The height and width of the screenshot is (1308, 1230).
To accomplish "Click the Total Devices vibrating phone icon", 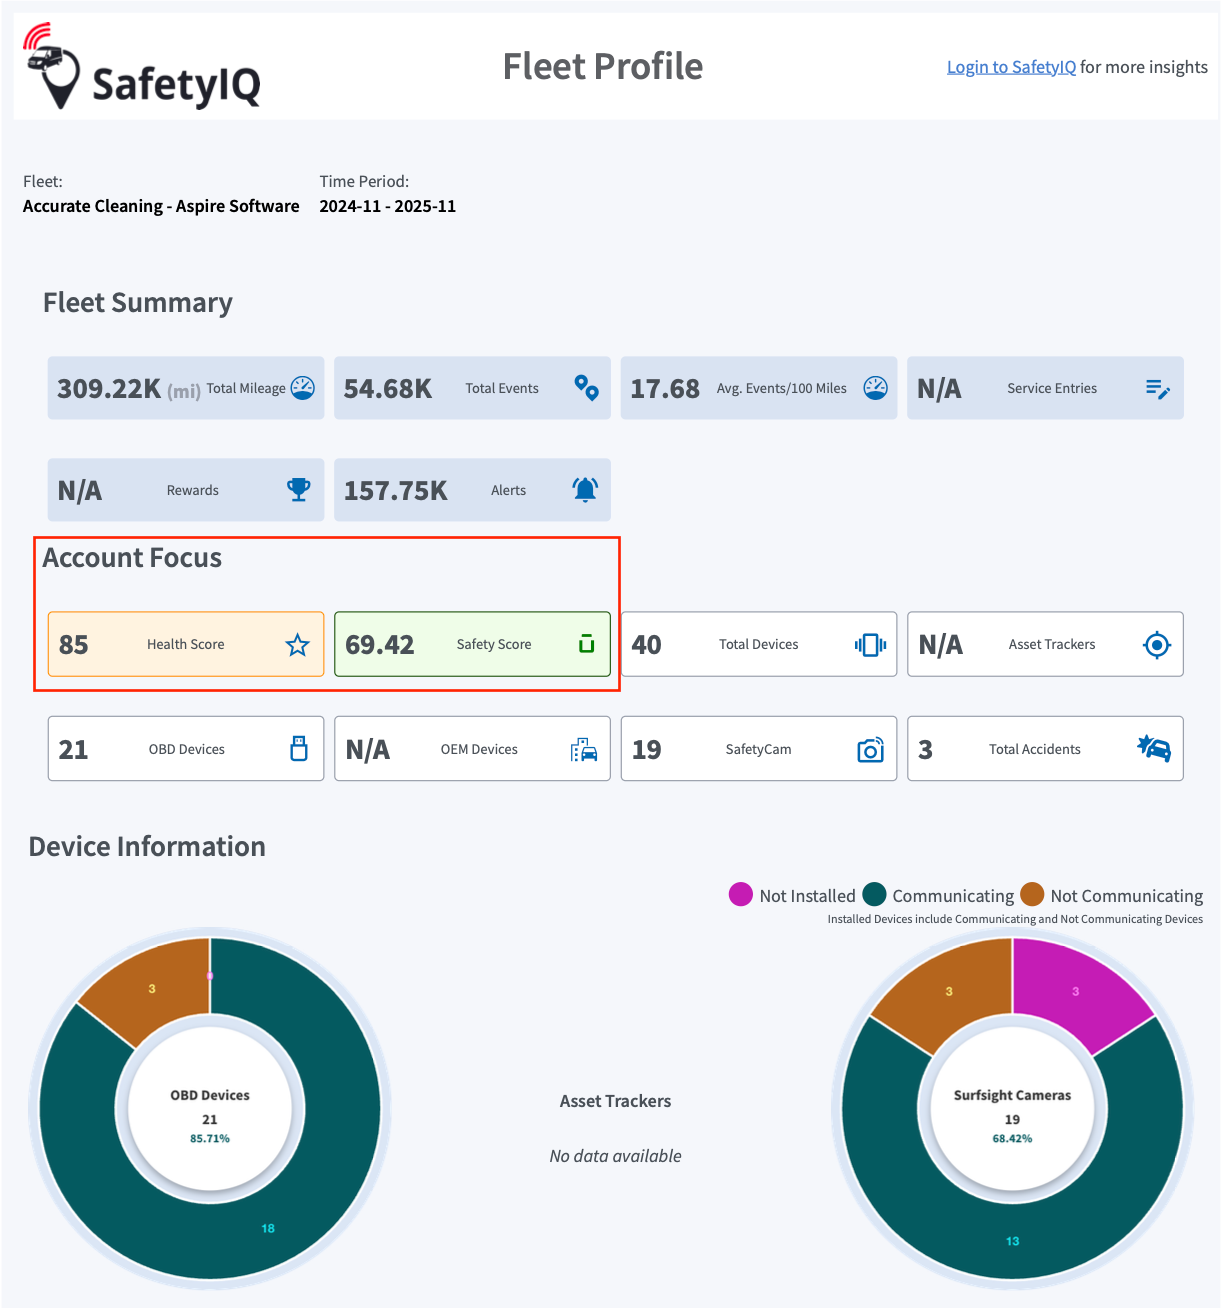I will (871, 645).
